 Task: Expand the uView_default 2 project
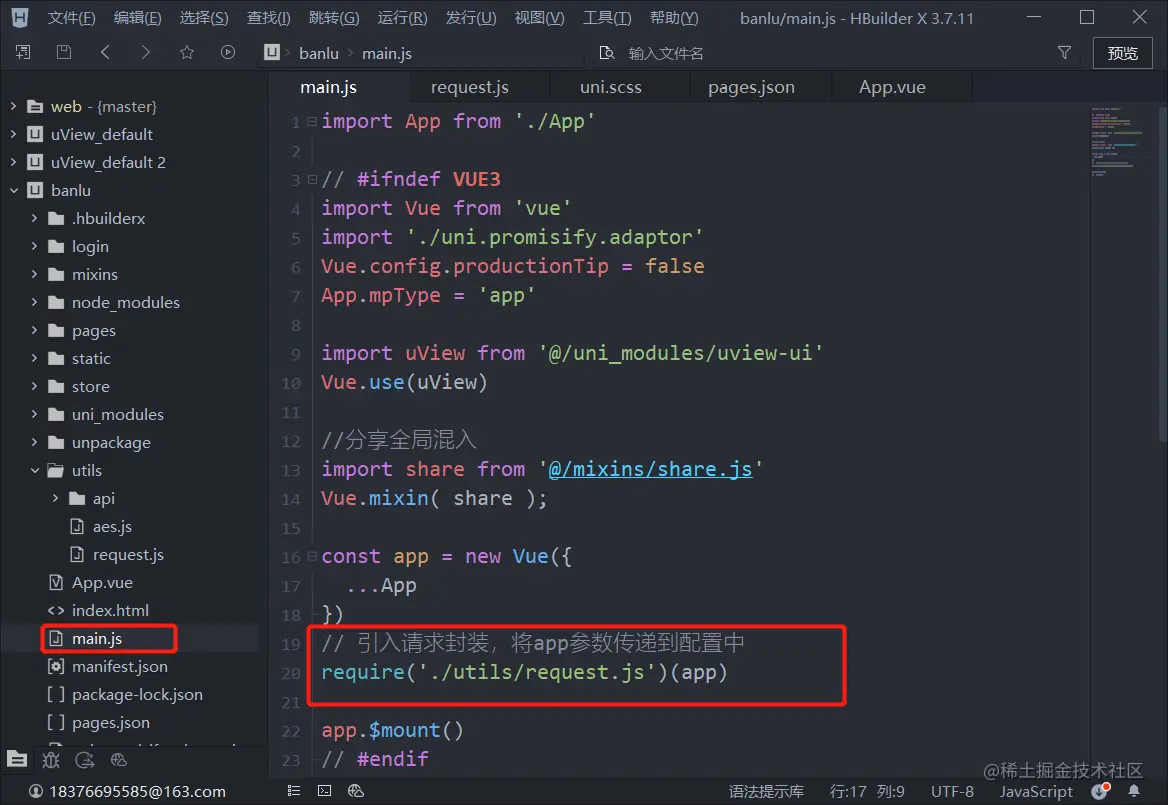[13, 162]
